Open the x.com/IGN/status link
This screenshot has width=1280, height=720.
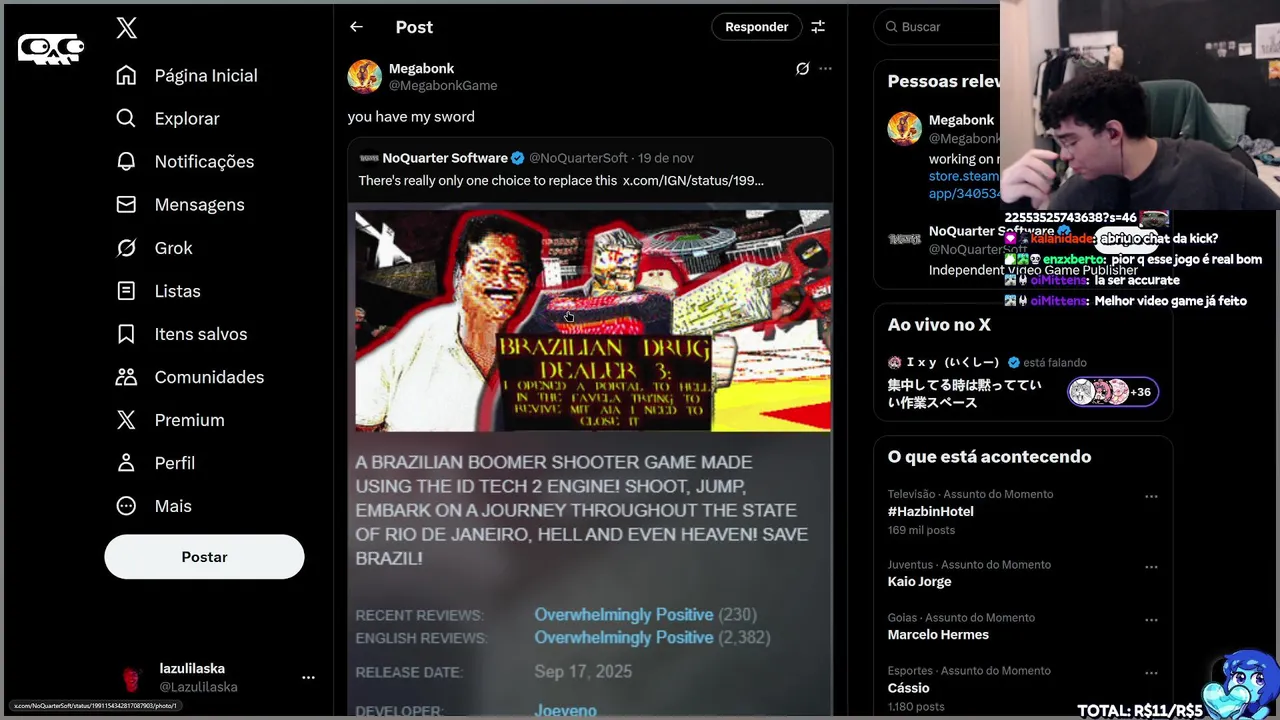point(693,181)
